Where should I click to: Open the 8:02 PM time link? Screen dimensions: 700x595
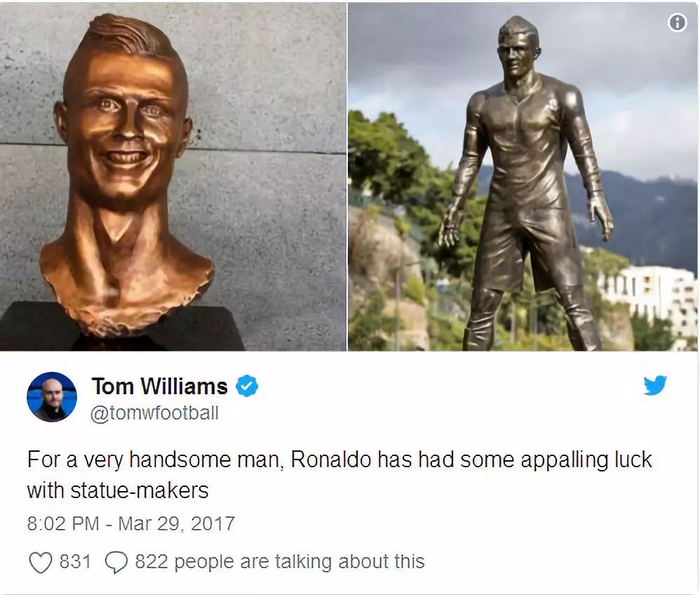(x=63, y=524)
